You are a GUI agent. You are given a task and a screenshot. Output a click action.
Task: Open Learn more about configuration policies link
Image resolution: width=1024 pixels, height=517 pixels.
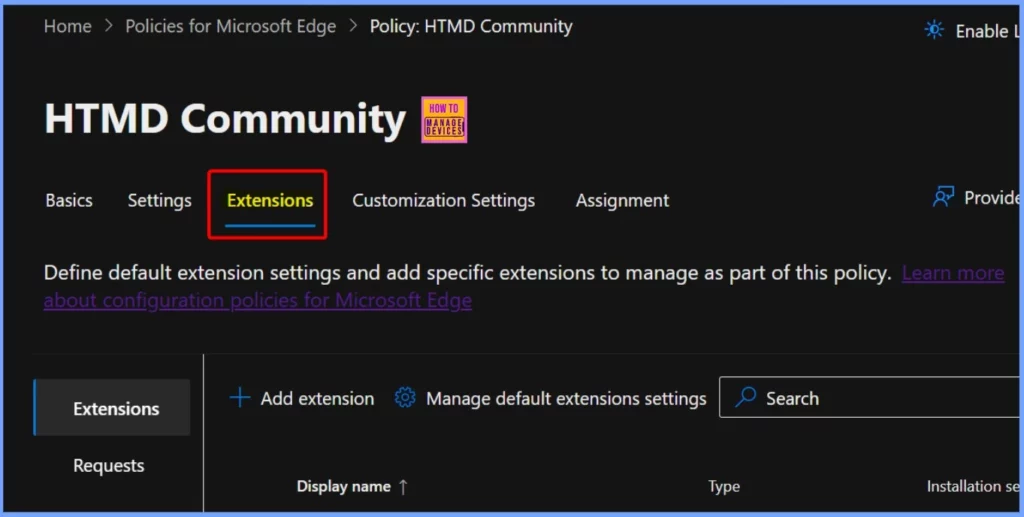[x=953, y=273]
